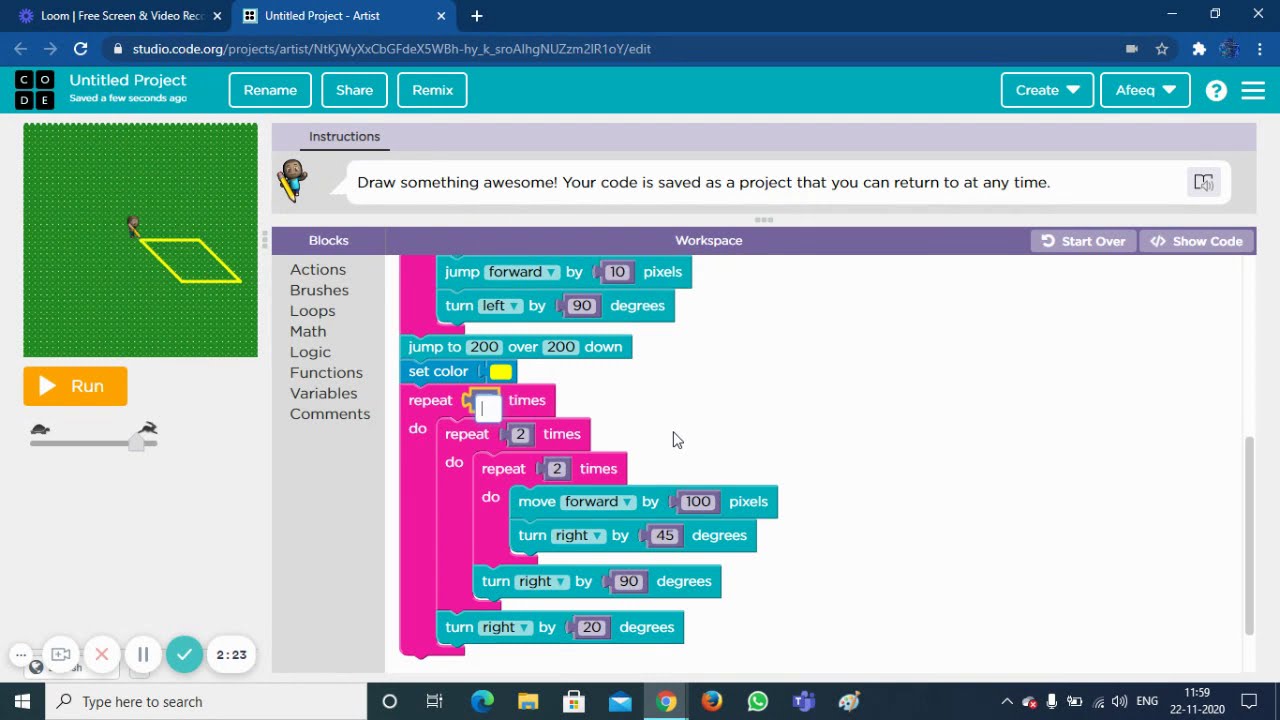Open the move forward direction dropdown
This screenshot has height=720, width=1280.
(598, 502)
